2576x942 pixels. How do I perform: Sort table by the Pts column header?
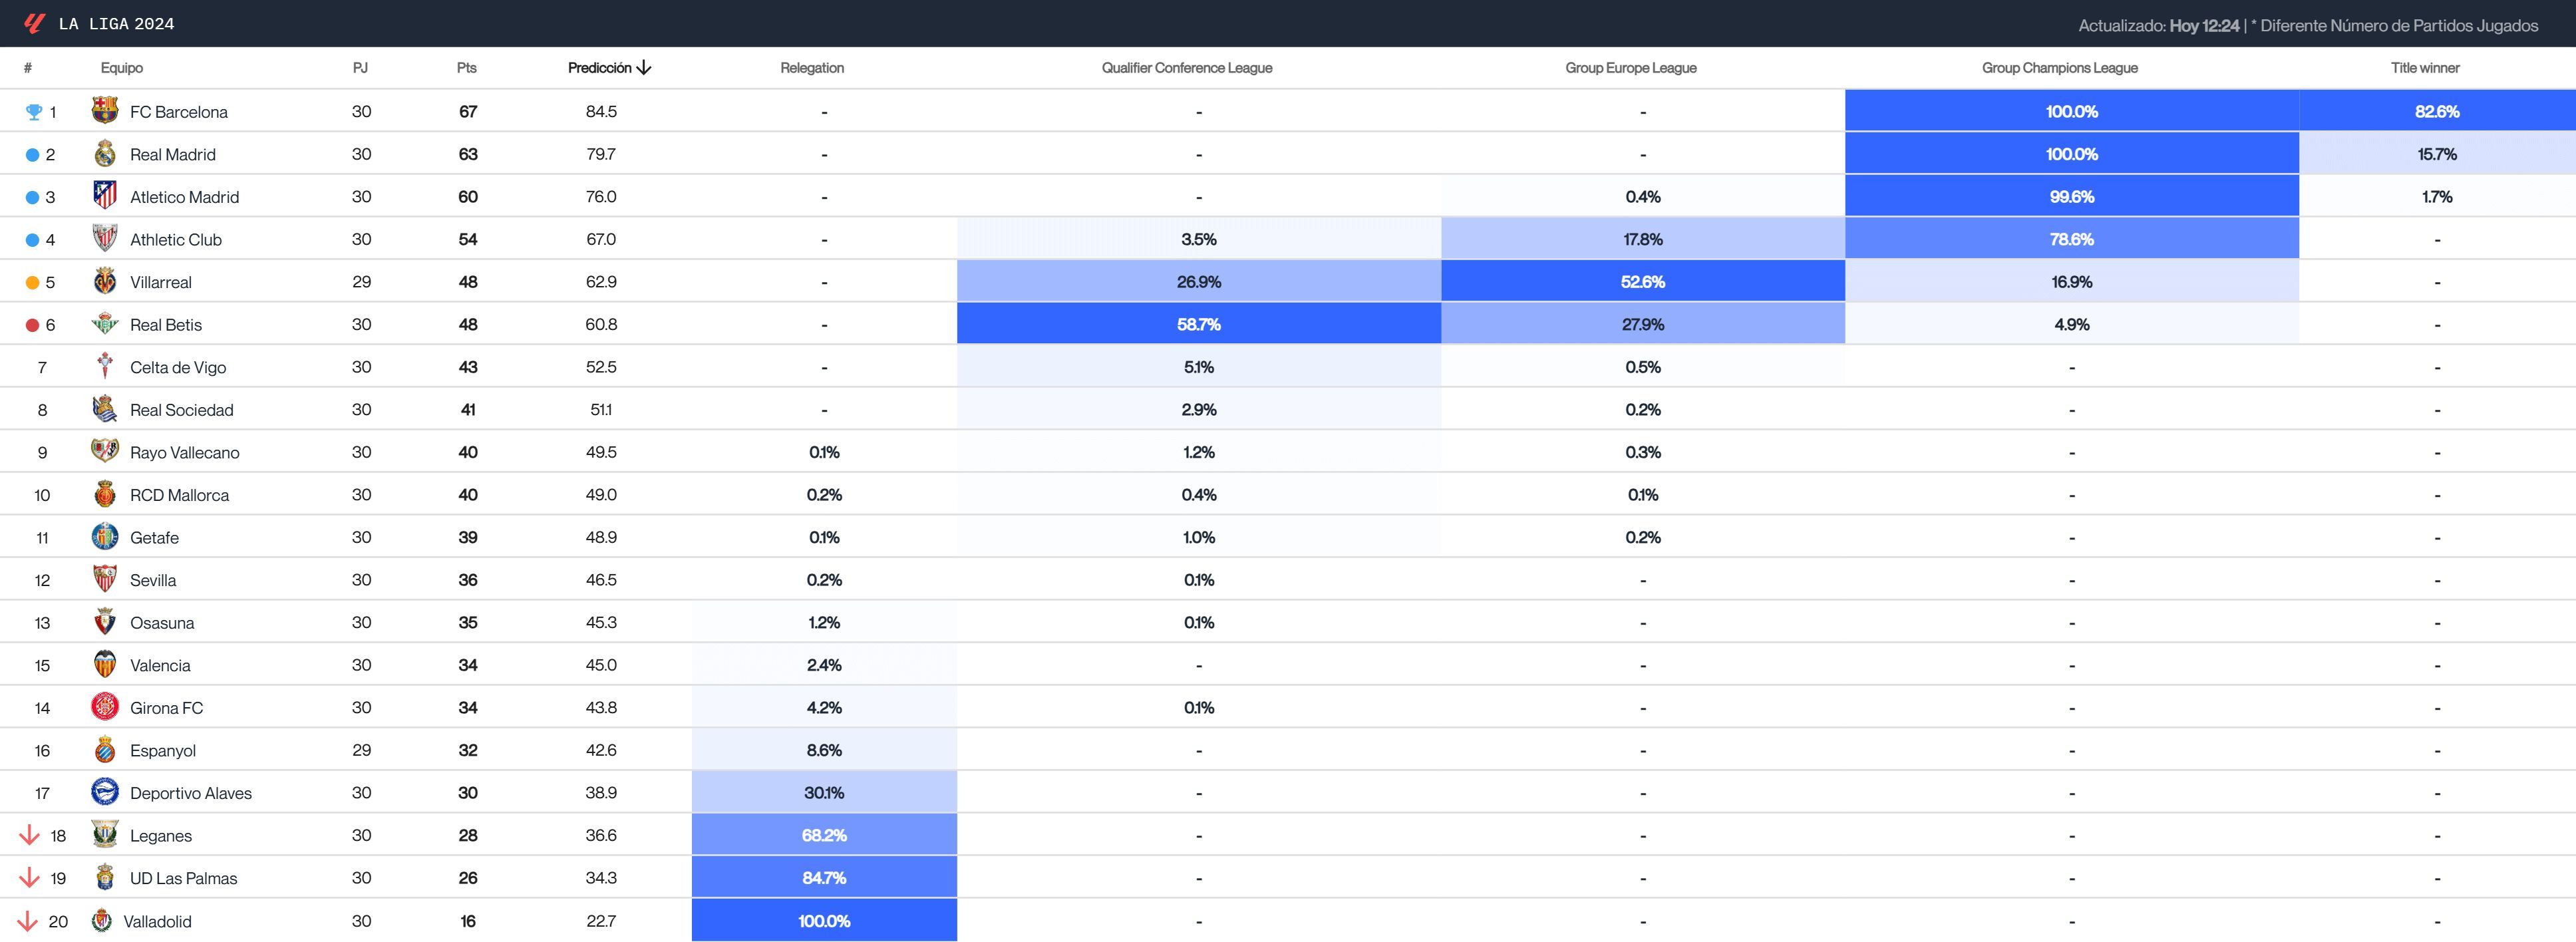point(465,68)
